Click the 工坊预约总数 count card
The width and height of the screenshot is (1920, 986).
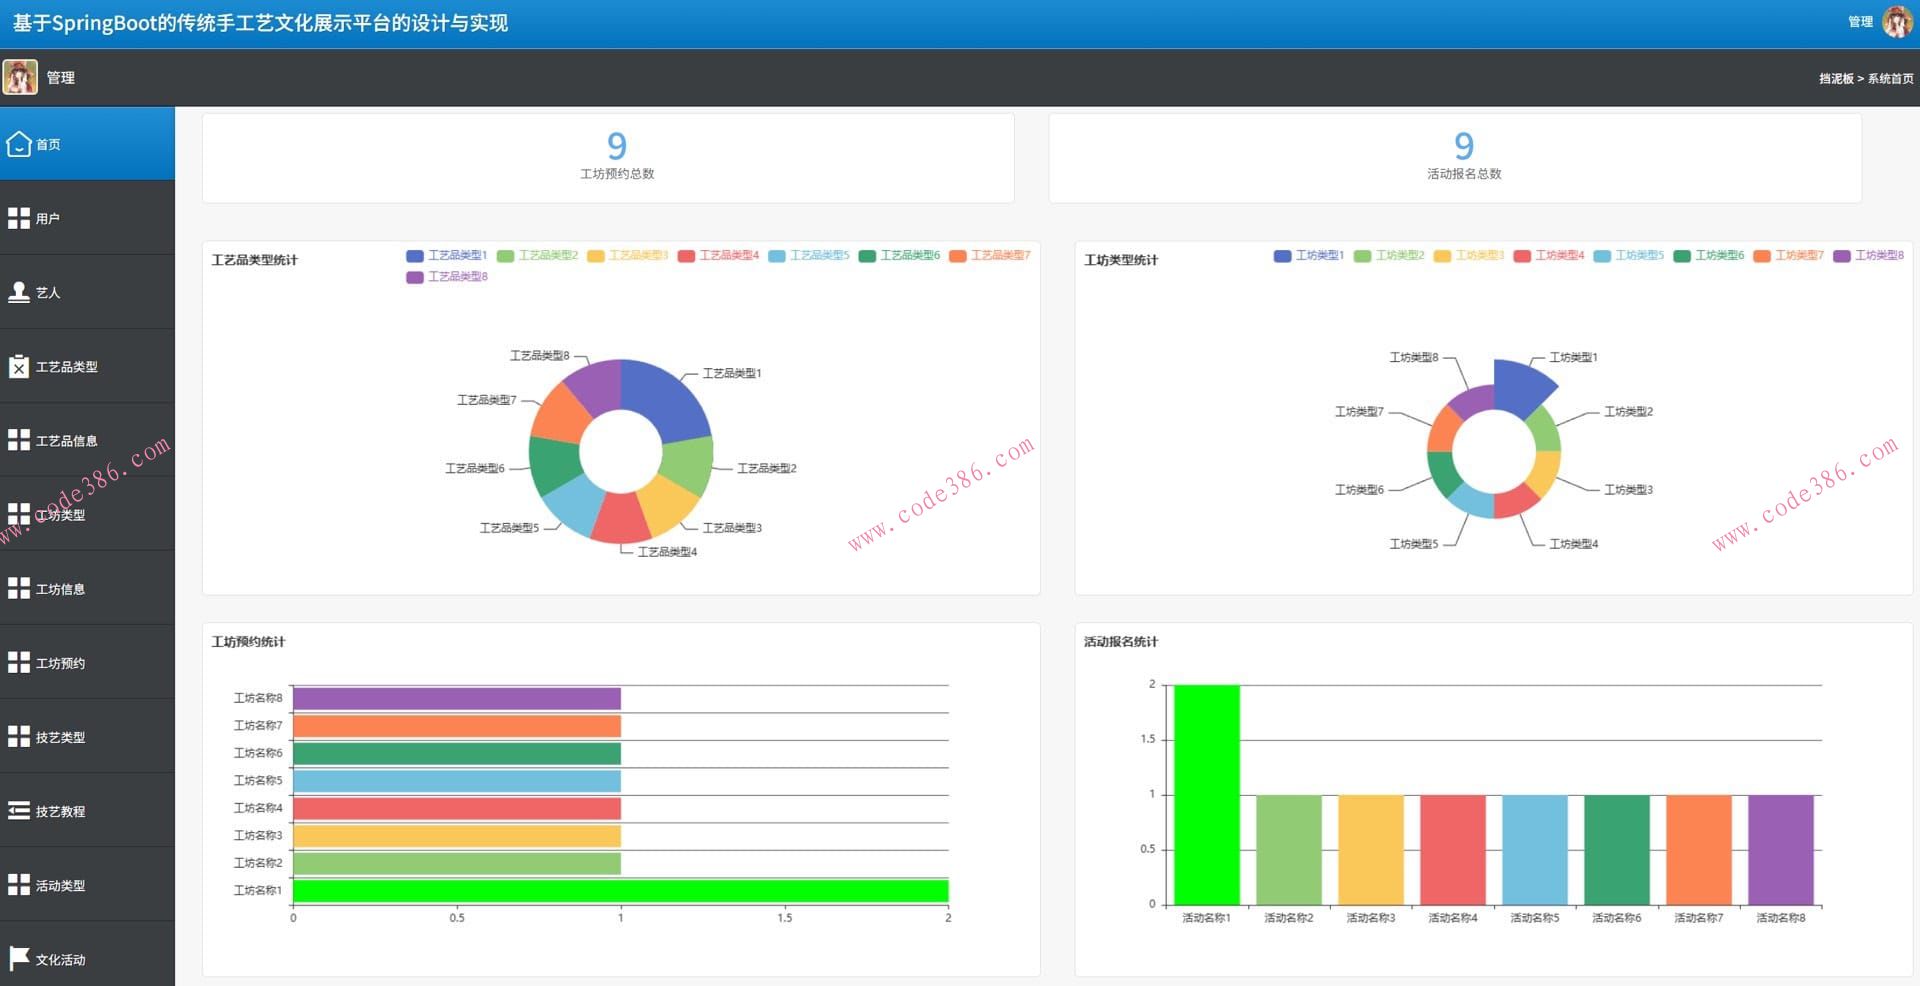click(608, 158)
